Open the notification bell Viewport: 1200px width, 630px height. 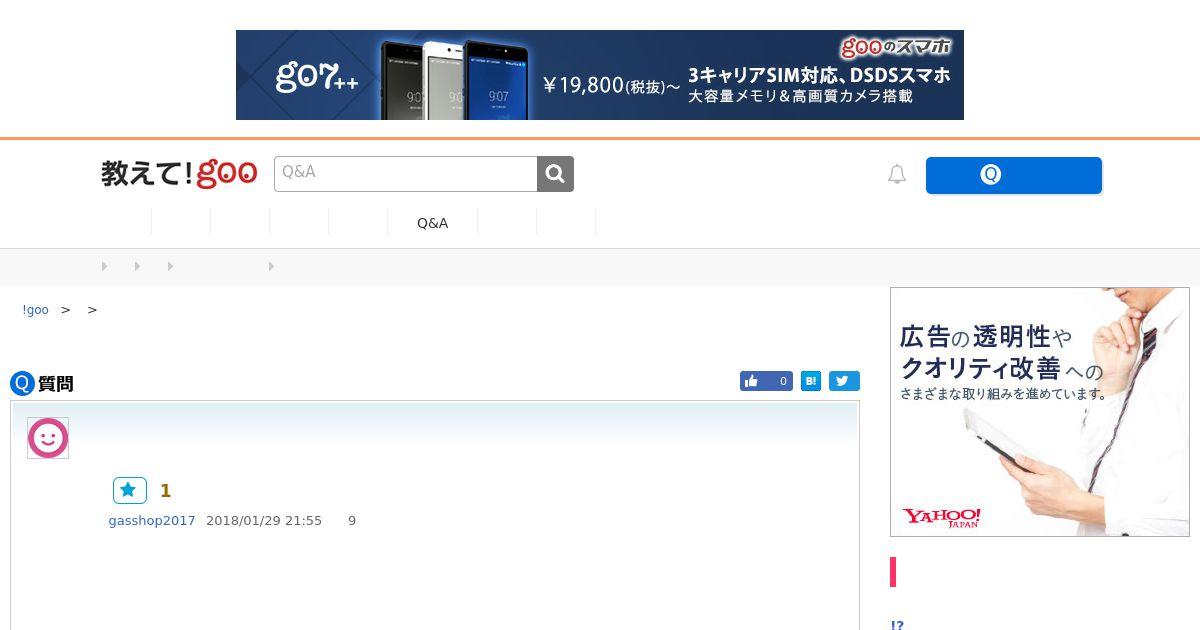pos(897,175)
